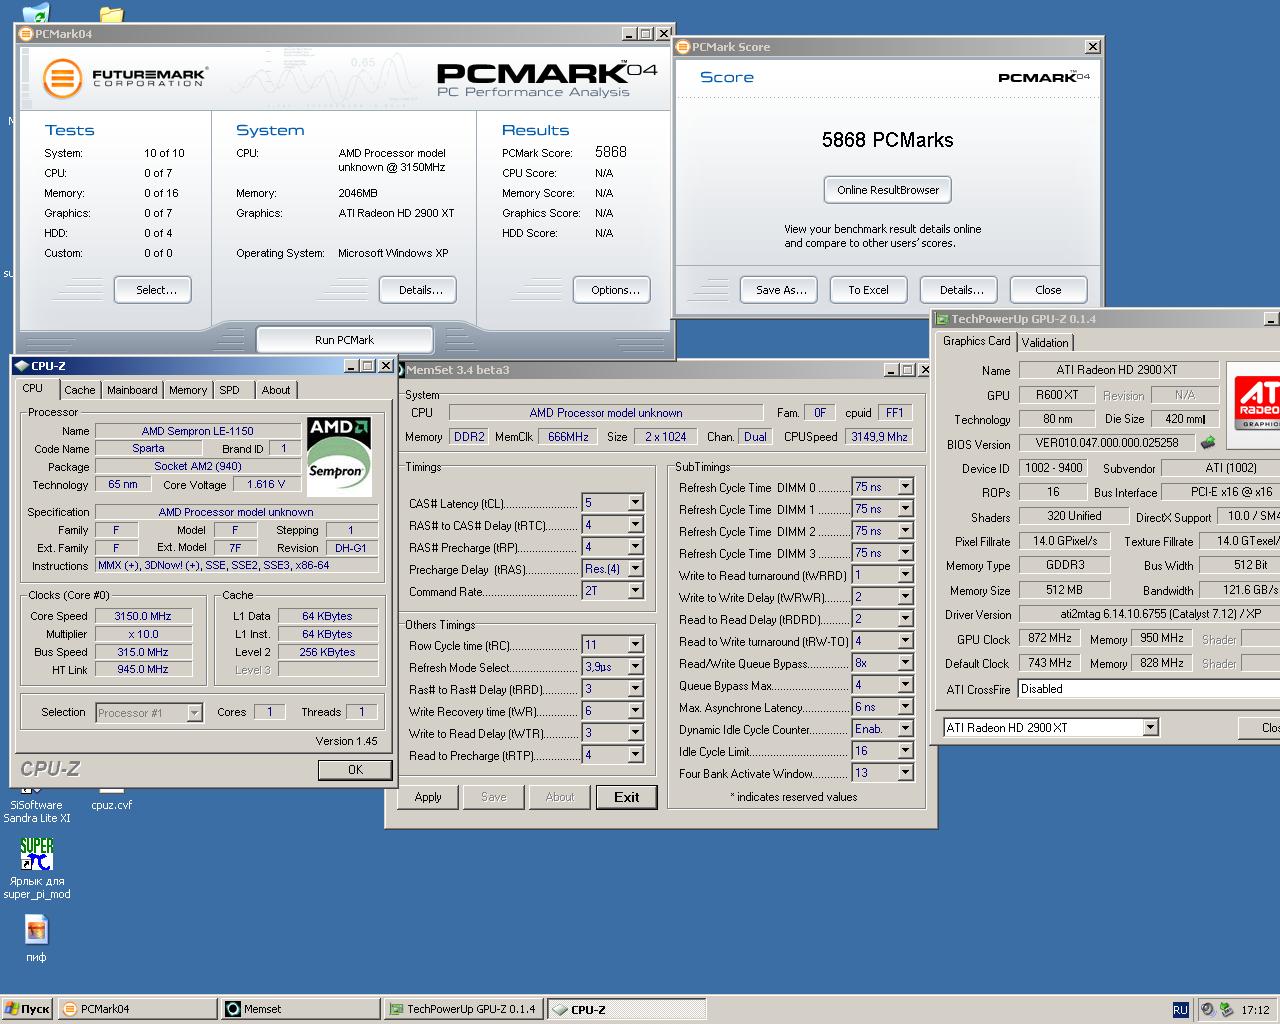Viewport: 1280px width, 1024px height.
Task: Open cpuz.cvf desktop file
Action: point(111,803)
